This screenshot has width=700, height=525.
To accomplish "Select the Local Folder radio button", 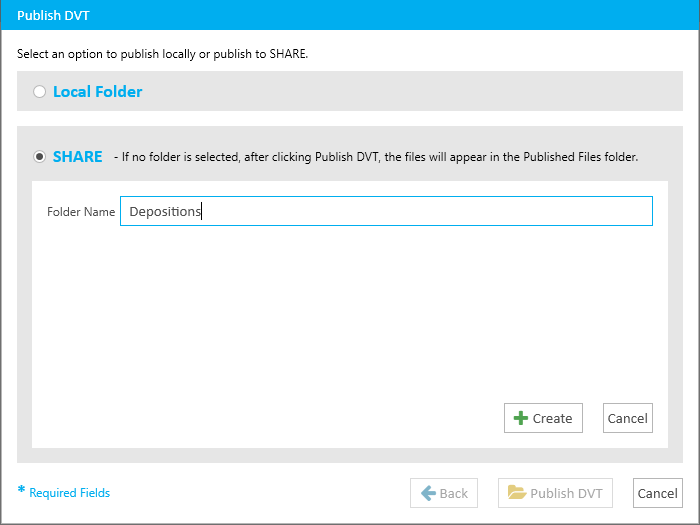I will pyautogui.click(x=39, y=92).
